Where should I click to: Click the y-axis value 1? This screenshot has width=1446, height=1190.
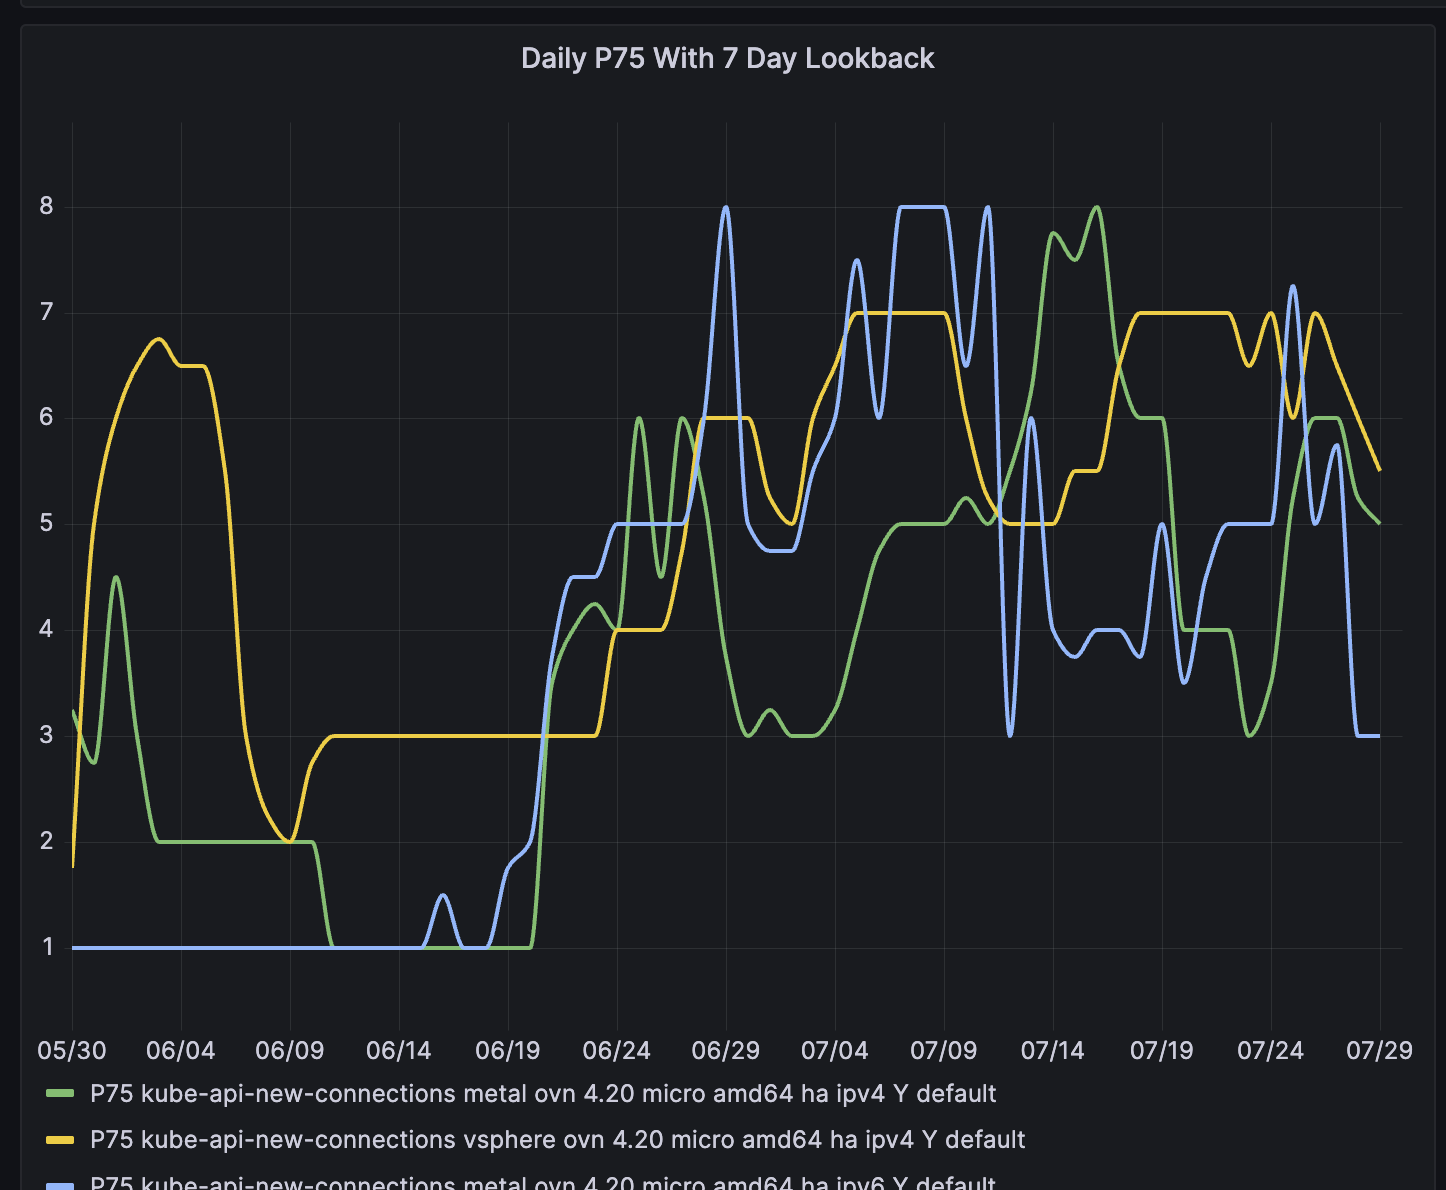[47, 947]
